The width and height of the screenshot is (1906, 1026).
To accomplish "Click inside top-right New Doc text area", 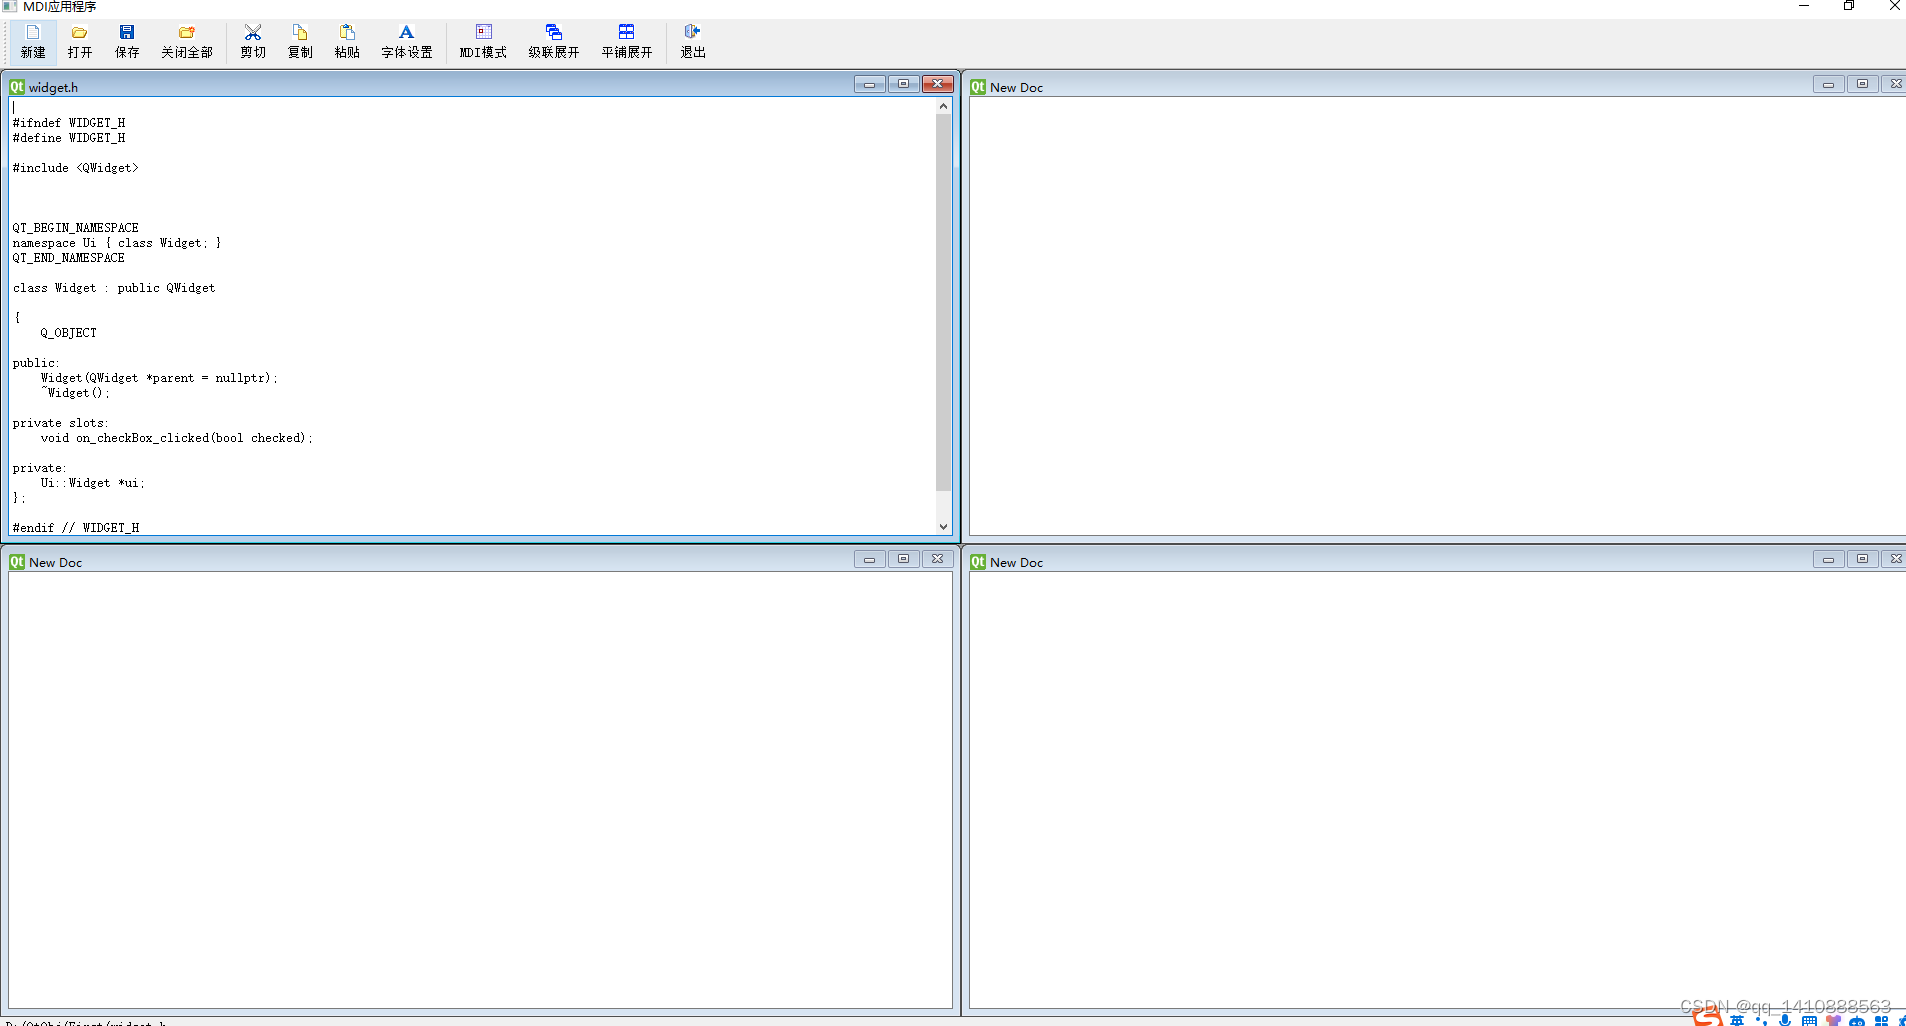I will pyautogui.click(x=1437, y=316).
